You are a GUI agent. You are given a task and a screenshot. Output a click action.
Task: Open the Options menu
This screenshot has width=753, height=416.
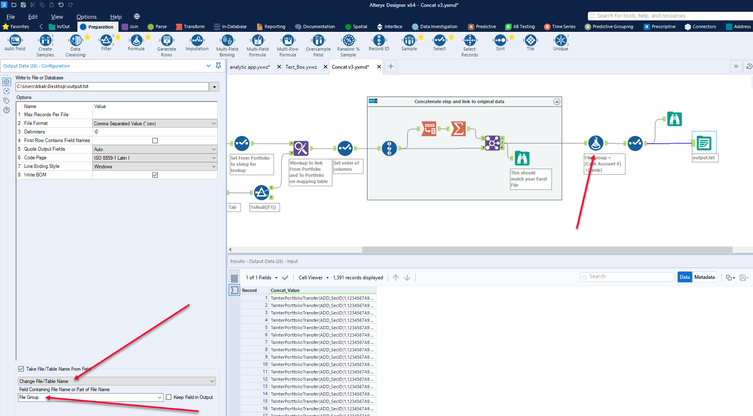pos(87,17)
